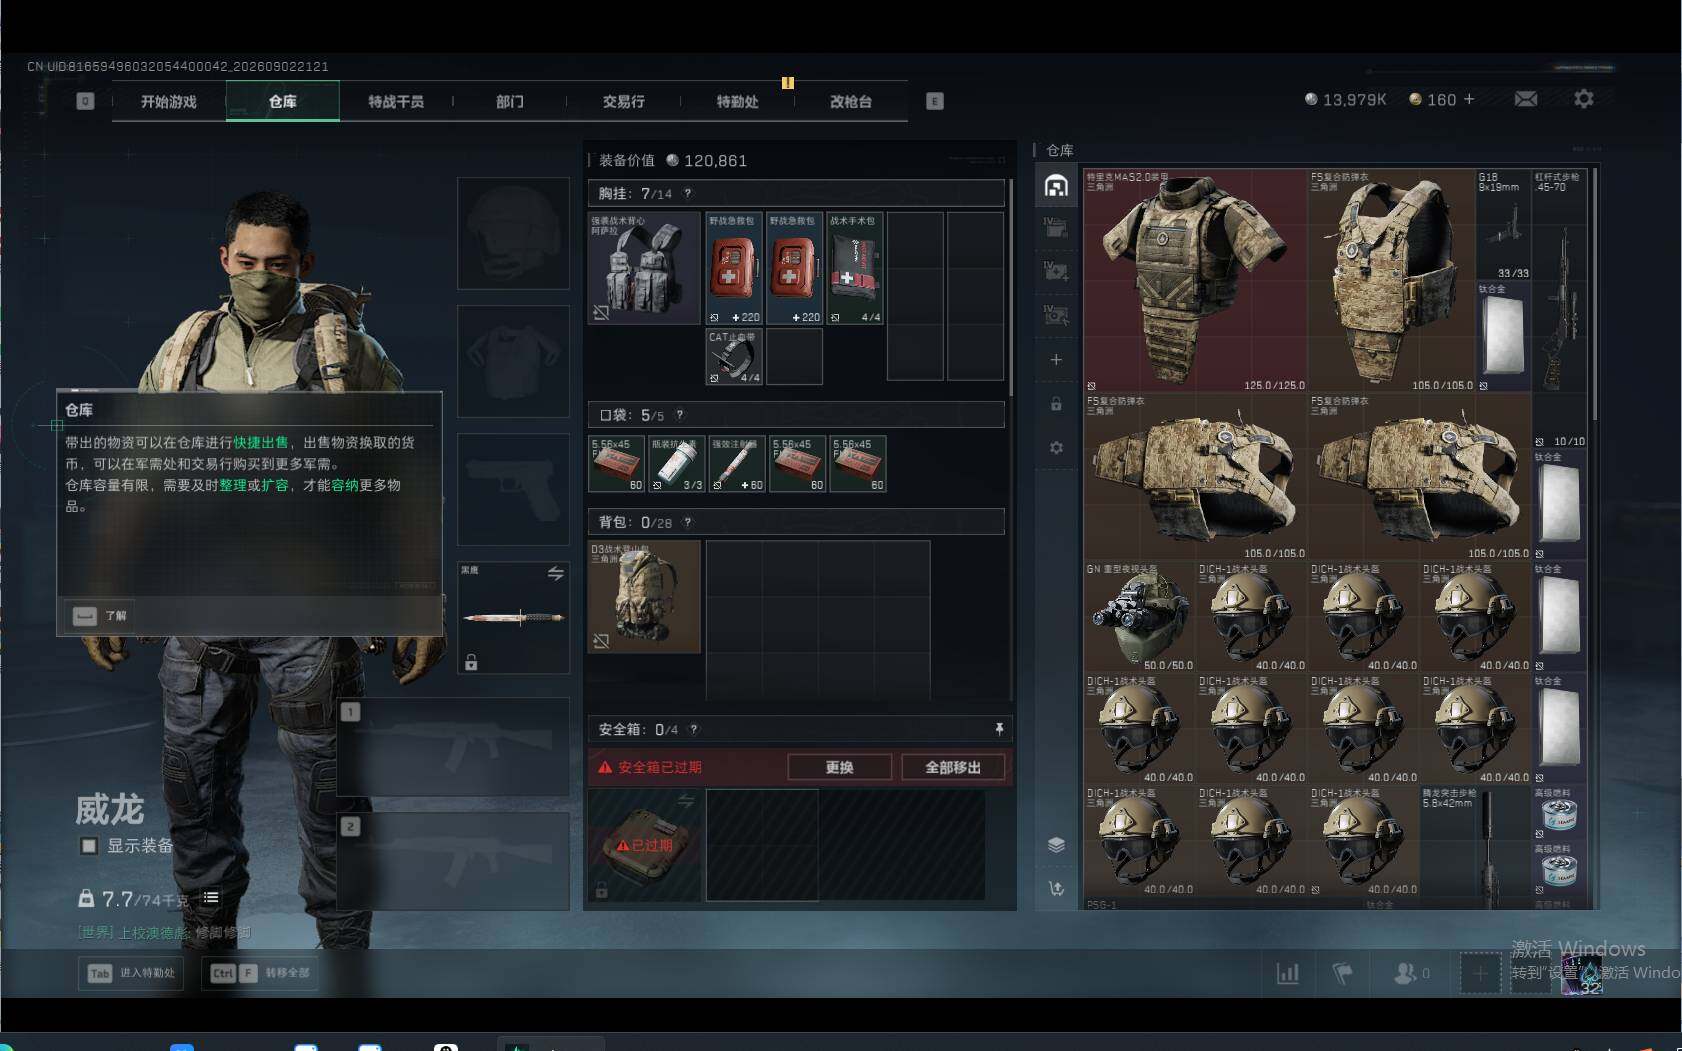
Task: Select the D3 backpack item
Action: (645, 597)
